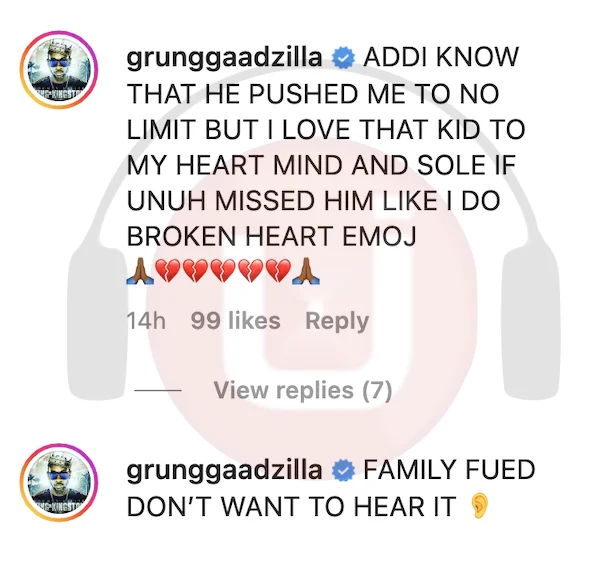The image size is (600, 574).
Task: Click the last praying hands emoji
Action: [306, 271]
